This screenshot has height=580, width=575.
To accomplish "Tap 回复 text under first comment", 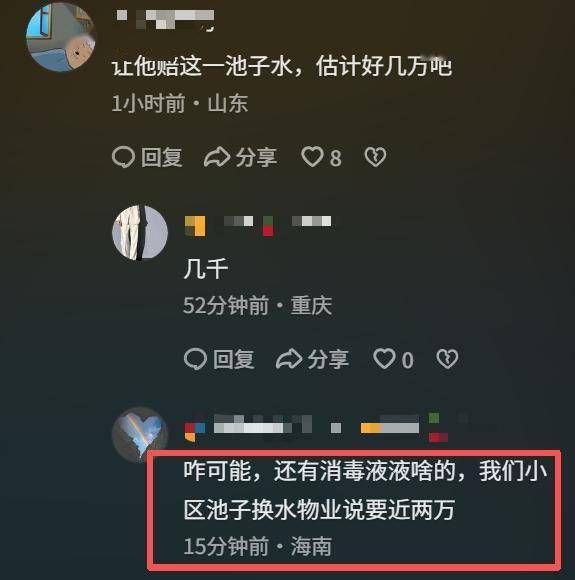I will [162, 157].
